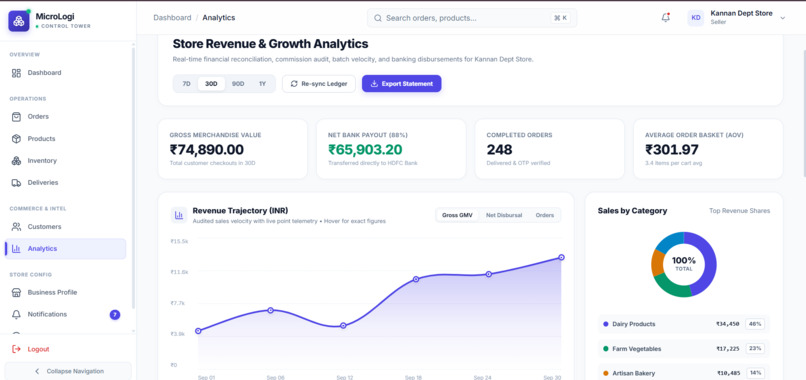
Task: Open Dashboard from the sidebar
Action: click(65, 73)
